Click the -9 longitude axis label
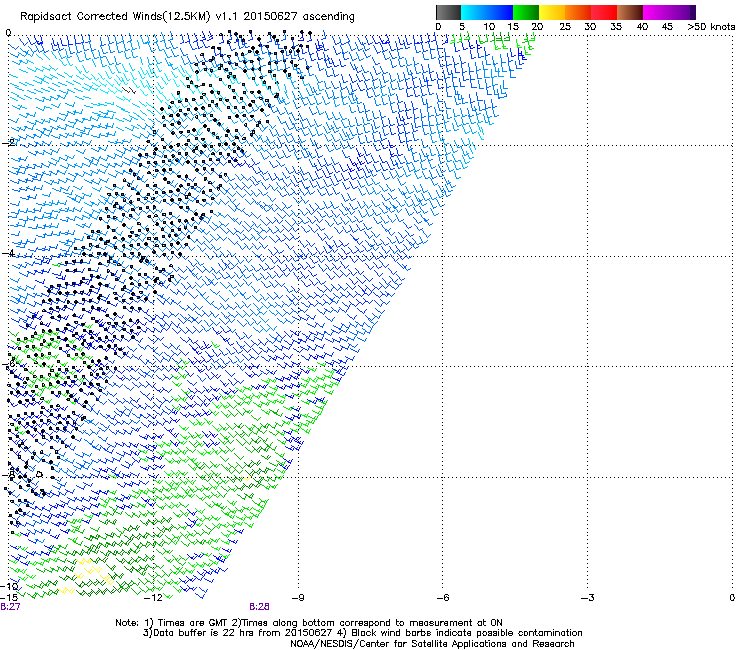 click(x=298, y=598)
